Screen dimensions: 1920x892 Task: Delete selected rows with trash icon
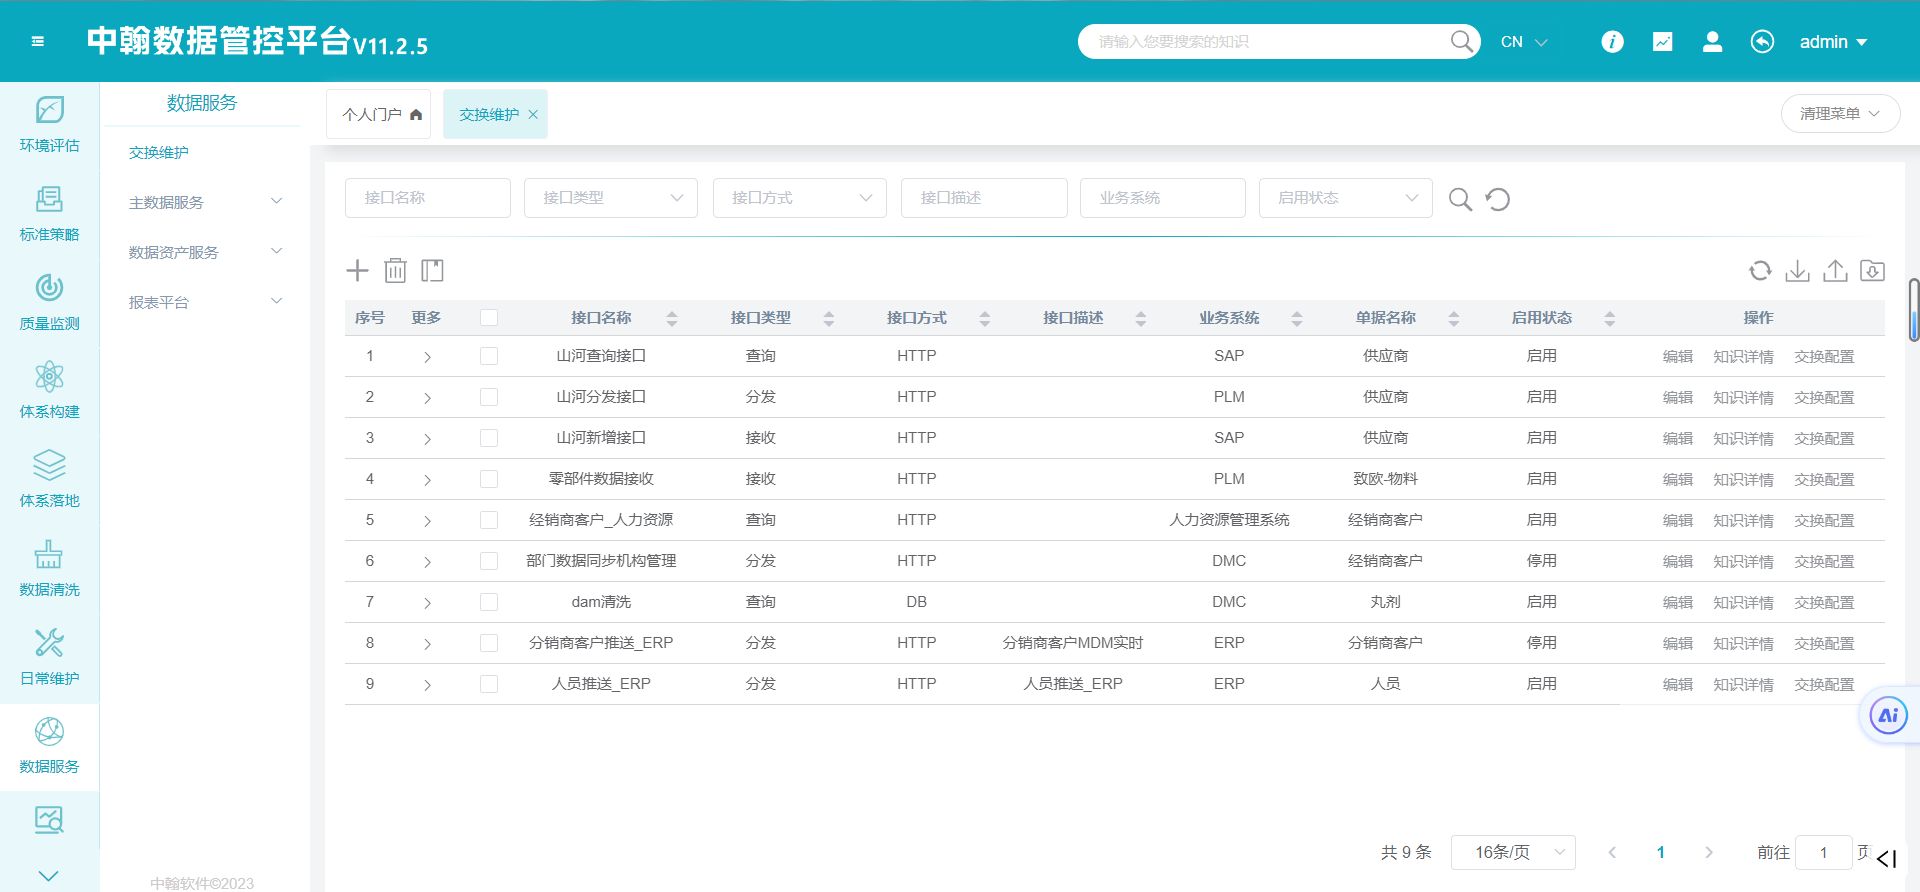[395, 270]
